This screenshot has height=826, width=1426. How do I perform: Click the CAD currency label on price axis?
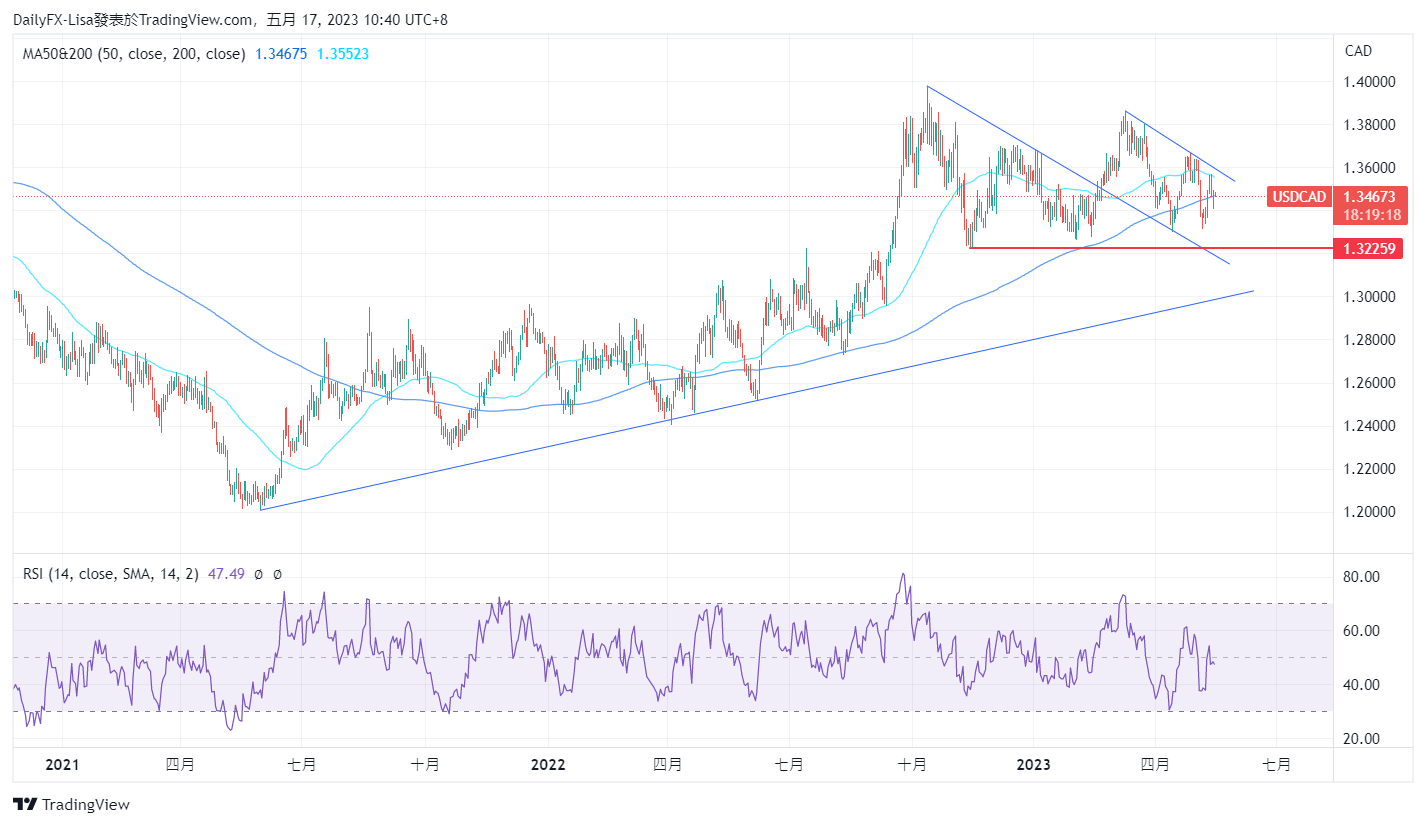1358,51
